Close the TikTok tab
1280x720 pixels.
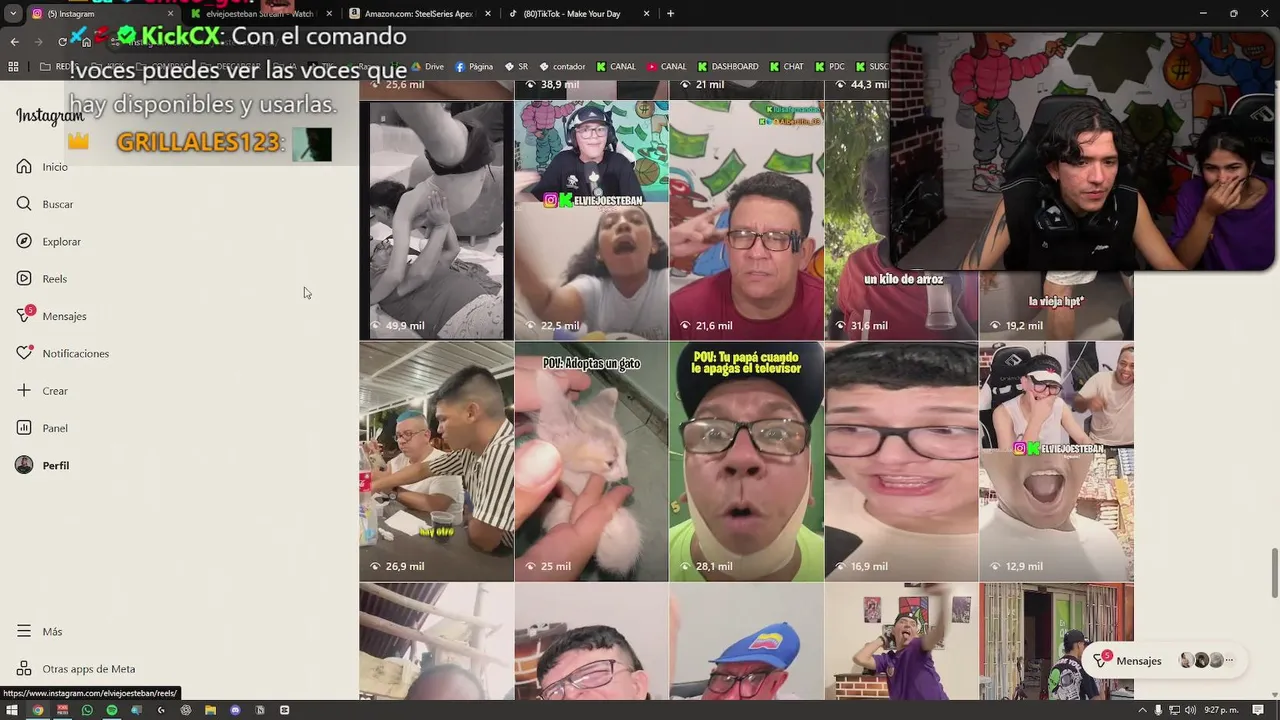pos(646,14)
